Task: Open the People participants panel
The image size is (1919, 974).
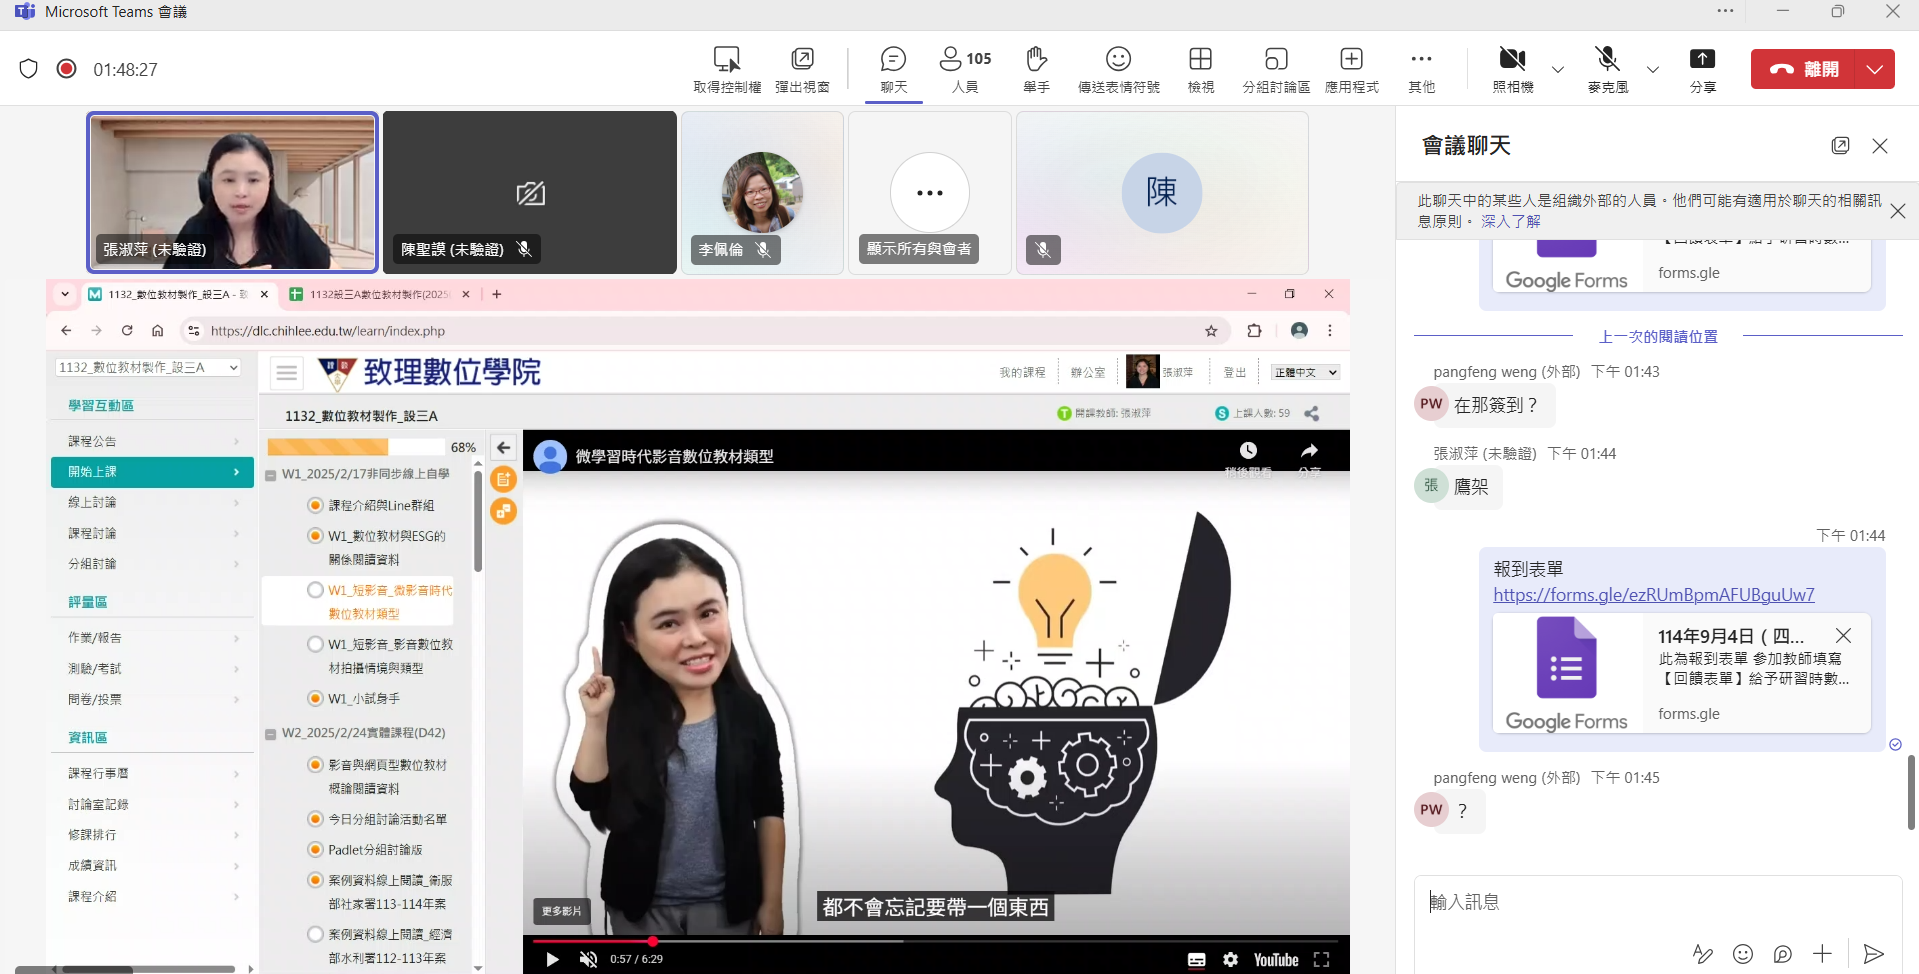Action: point(965,69)
